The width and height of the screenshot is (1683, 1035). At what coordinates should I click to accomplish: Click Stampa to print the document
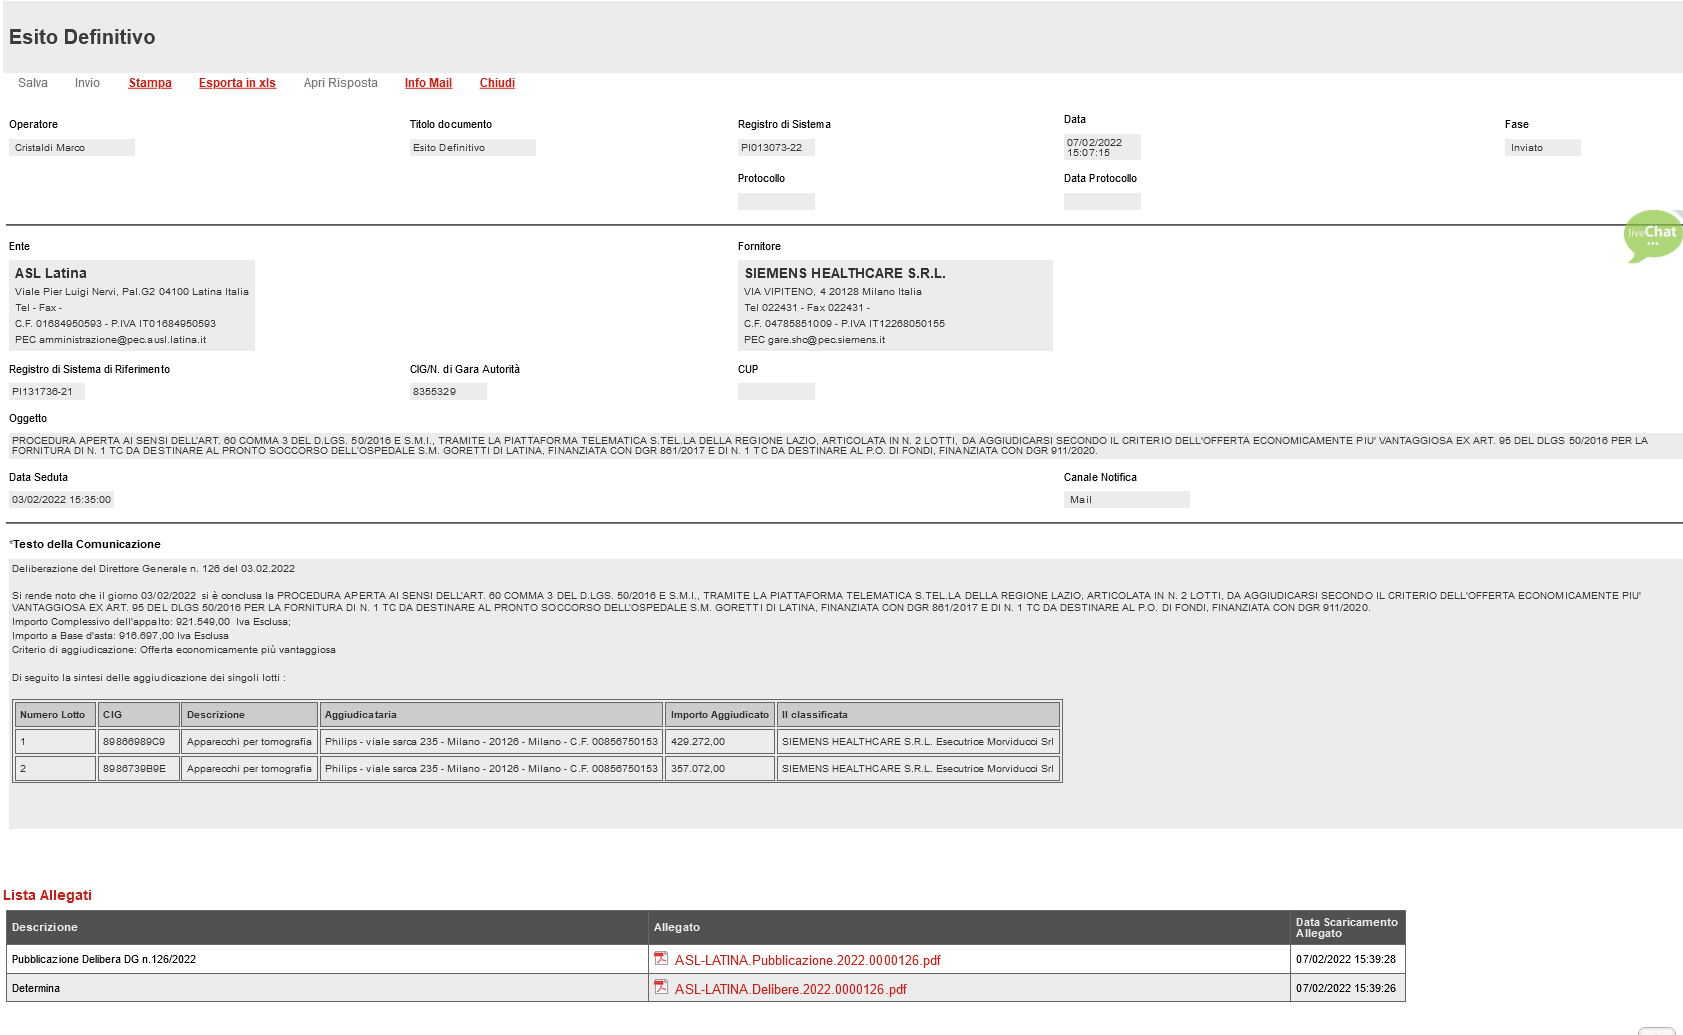pos(150,83)
